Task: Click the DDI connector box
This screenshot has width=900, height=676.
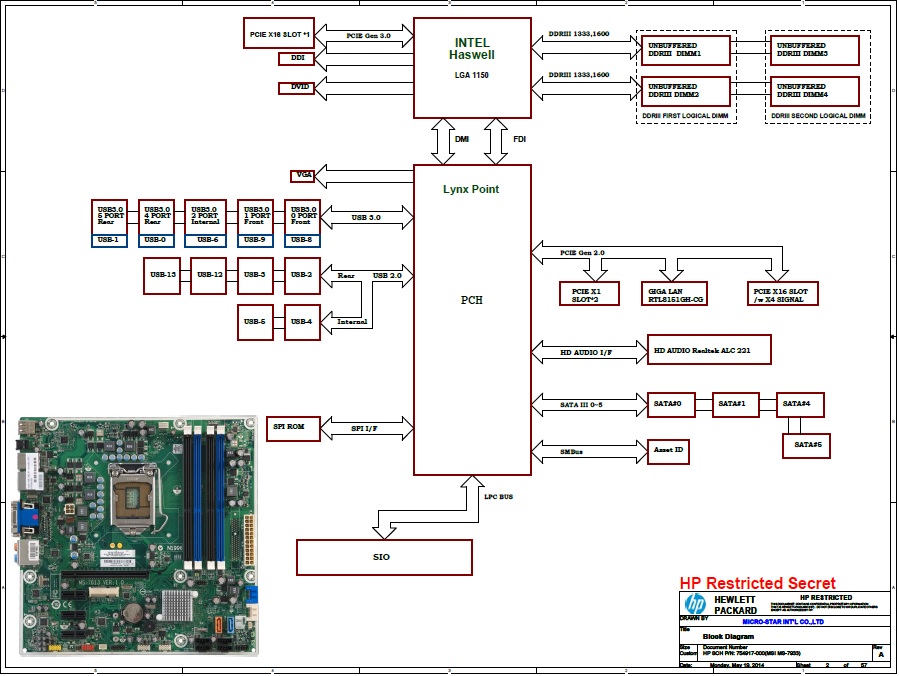Action: point(298,59)
